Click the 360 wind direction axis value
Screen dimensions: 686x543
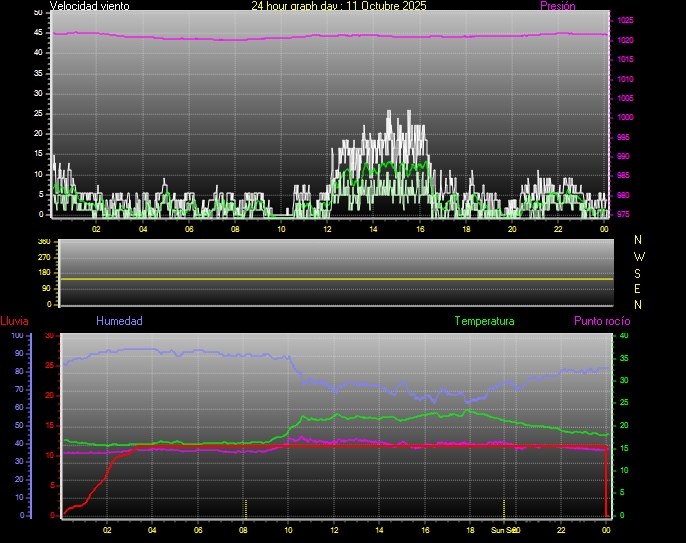[x=43, y=242]
